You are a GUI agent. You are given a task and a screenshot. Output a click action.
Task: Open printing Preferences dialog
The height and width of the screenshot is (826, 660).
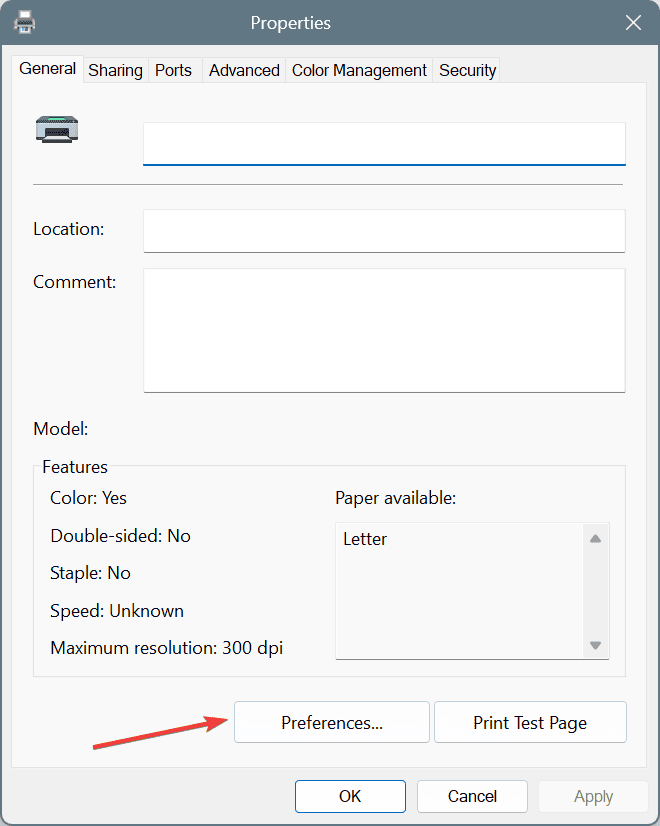click(332, 722)
